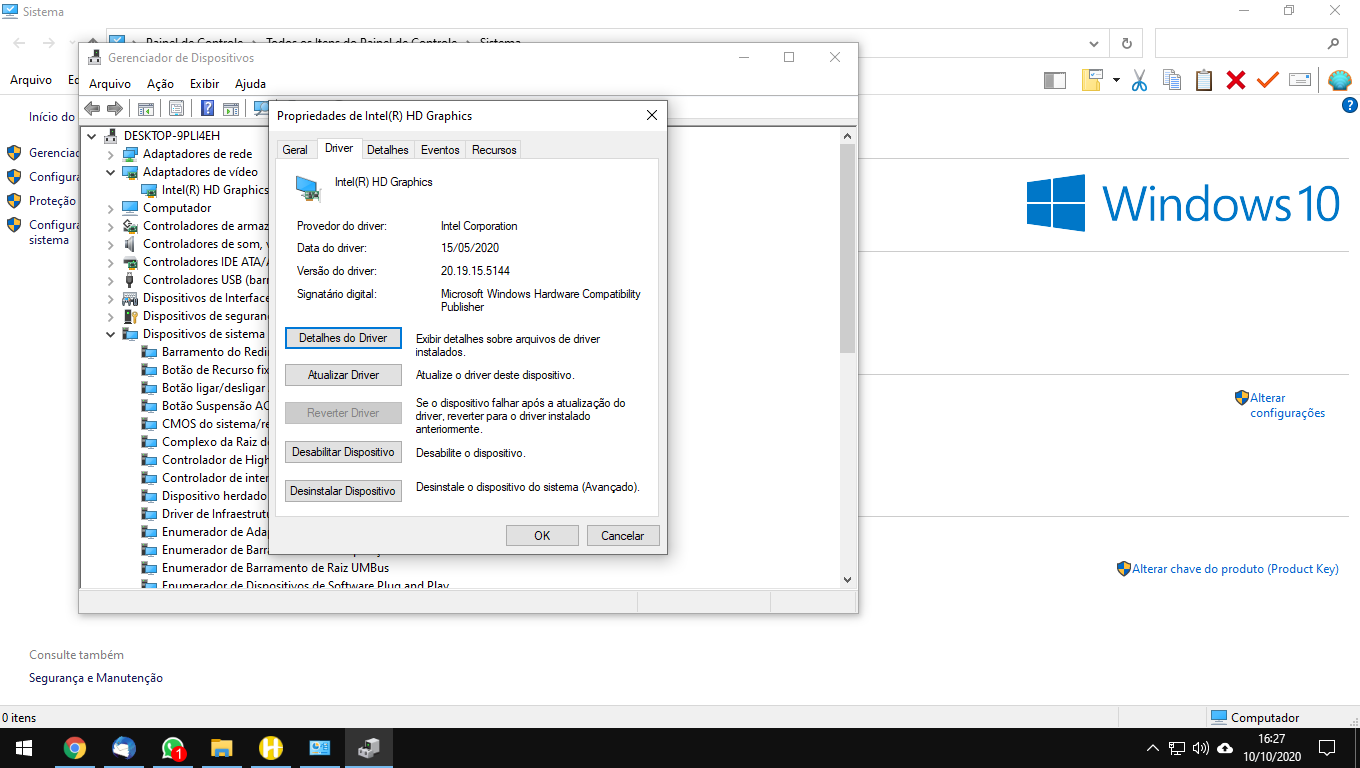This screenshot has height=768, width=1360.
Task: Collapse the DESKTOP-9PLI4EH root node
Action: pos(92,136)
